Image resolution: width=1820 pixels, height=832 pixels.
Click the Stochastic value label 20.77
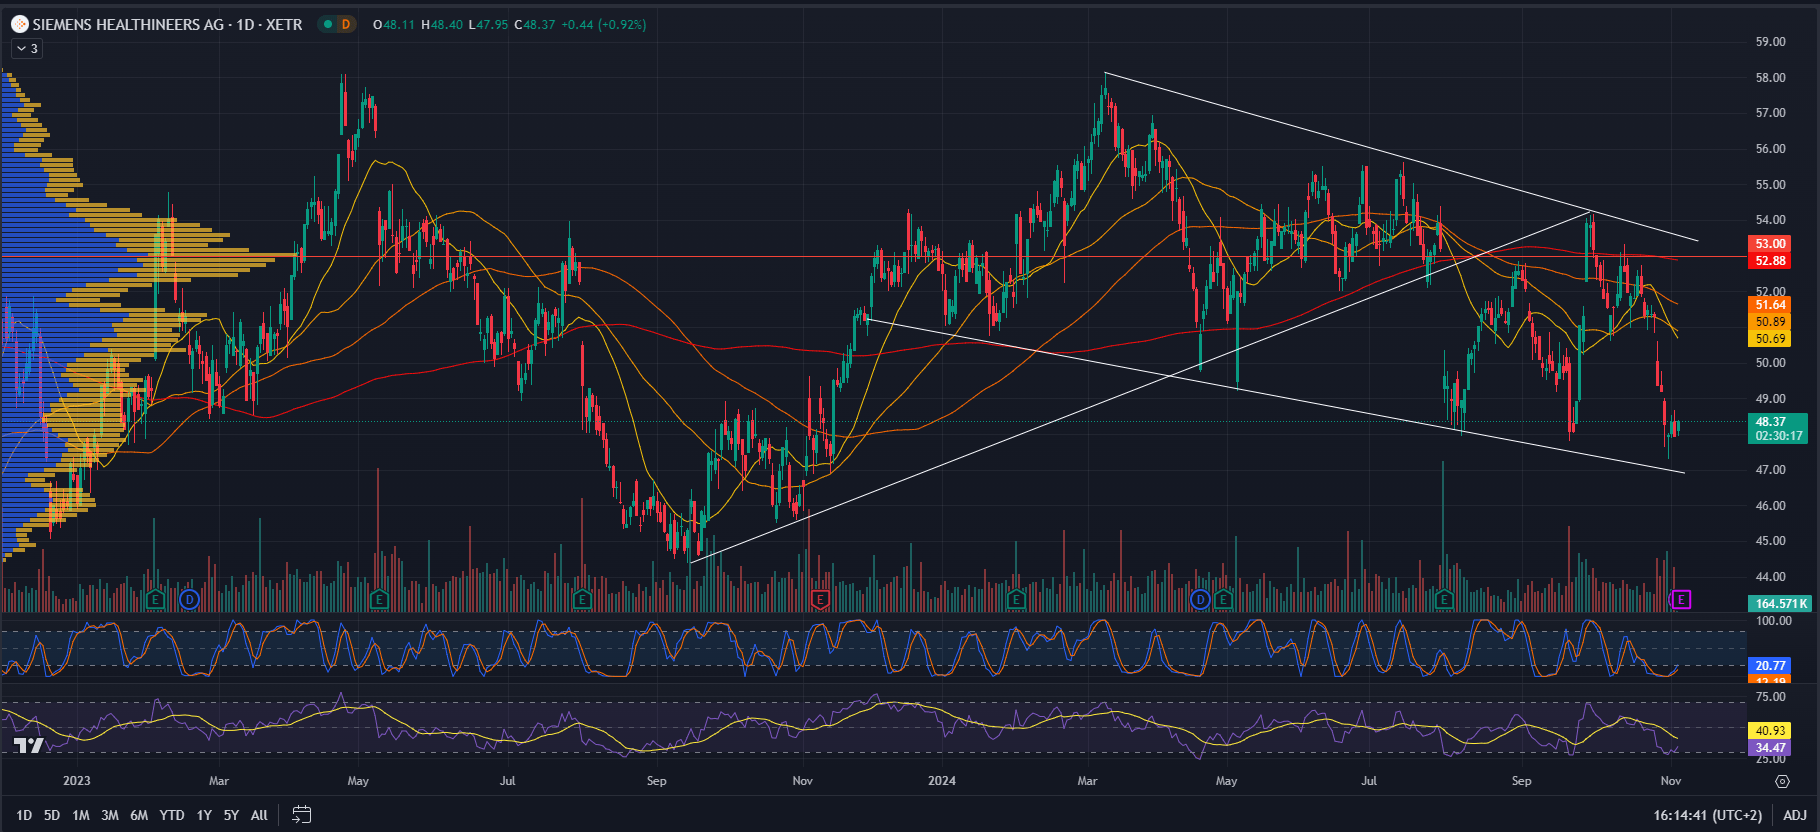[1770, 665]
